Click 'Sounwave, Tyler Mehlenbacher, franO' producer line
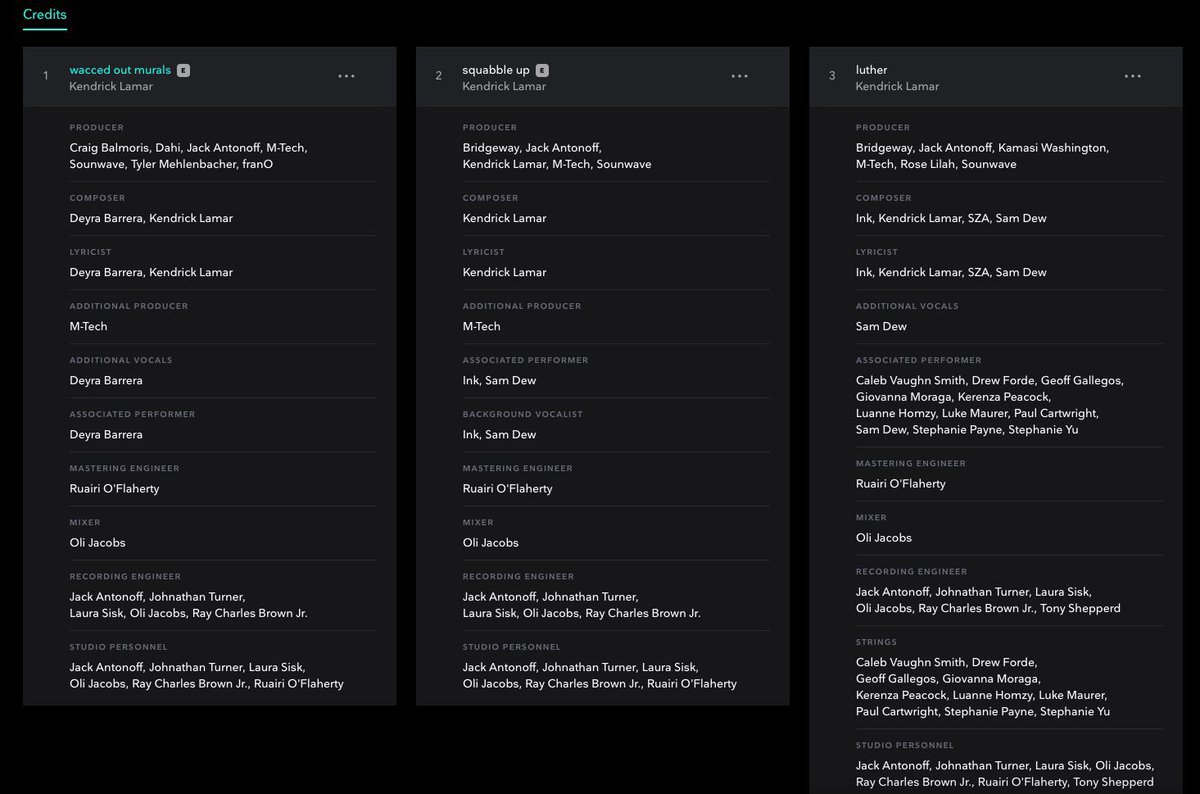The height and width of the screenshot is (794, 1200). 171,164
